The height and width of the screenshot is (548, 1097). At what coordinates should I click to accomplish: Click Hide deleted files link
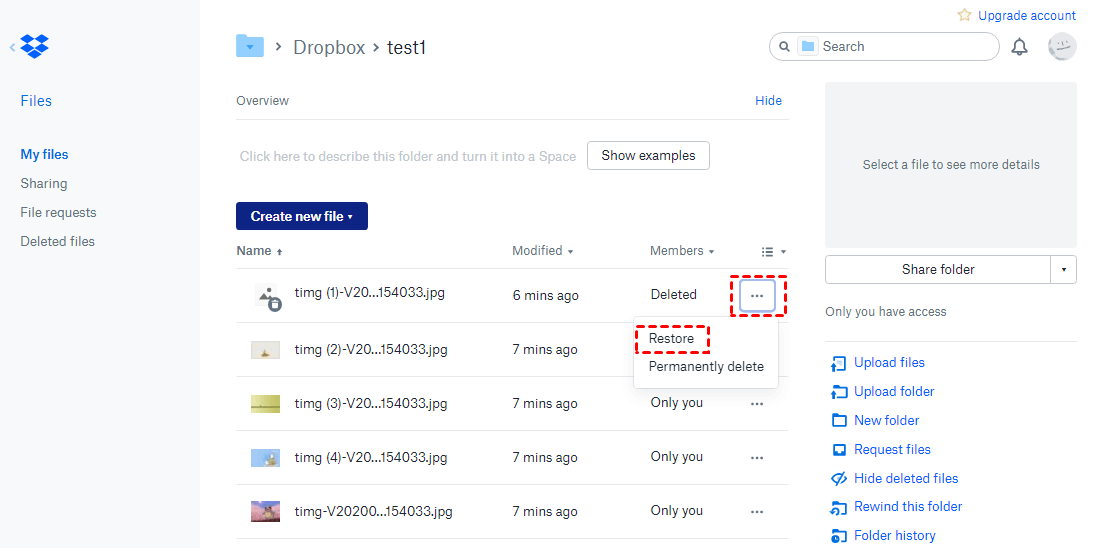coord(906,479)
